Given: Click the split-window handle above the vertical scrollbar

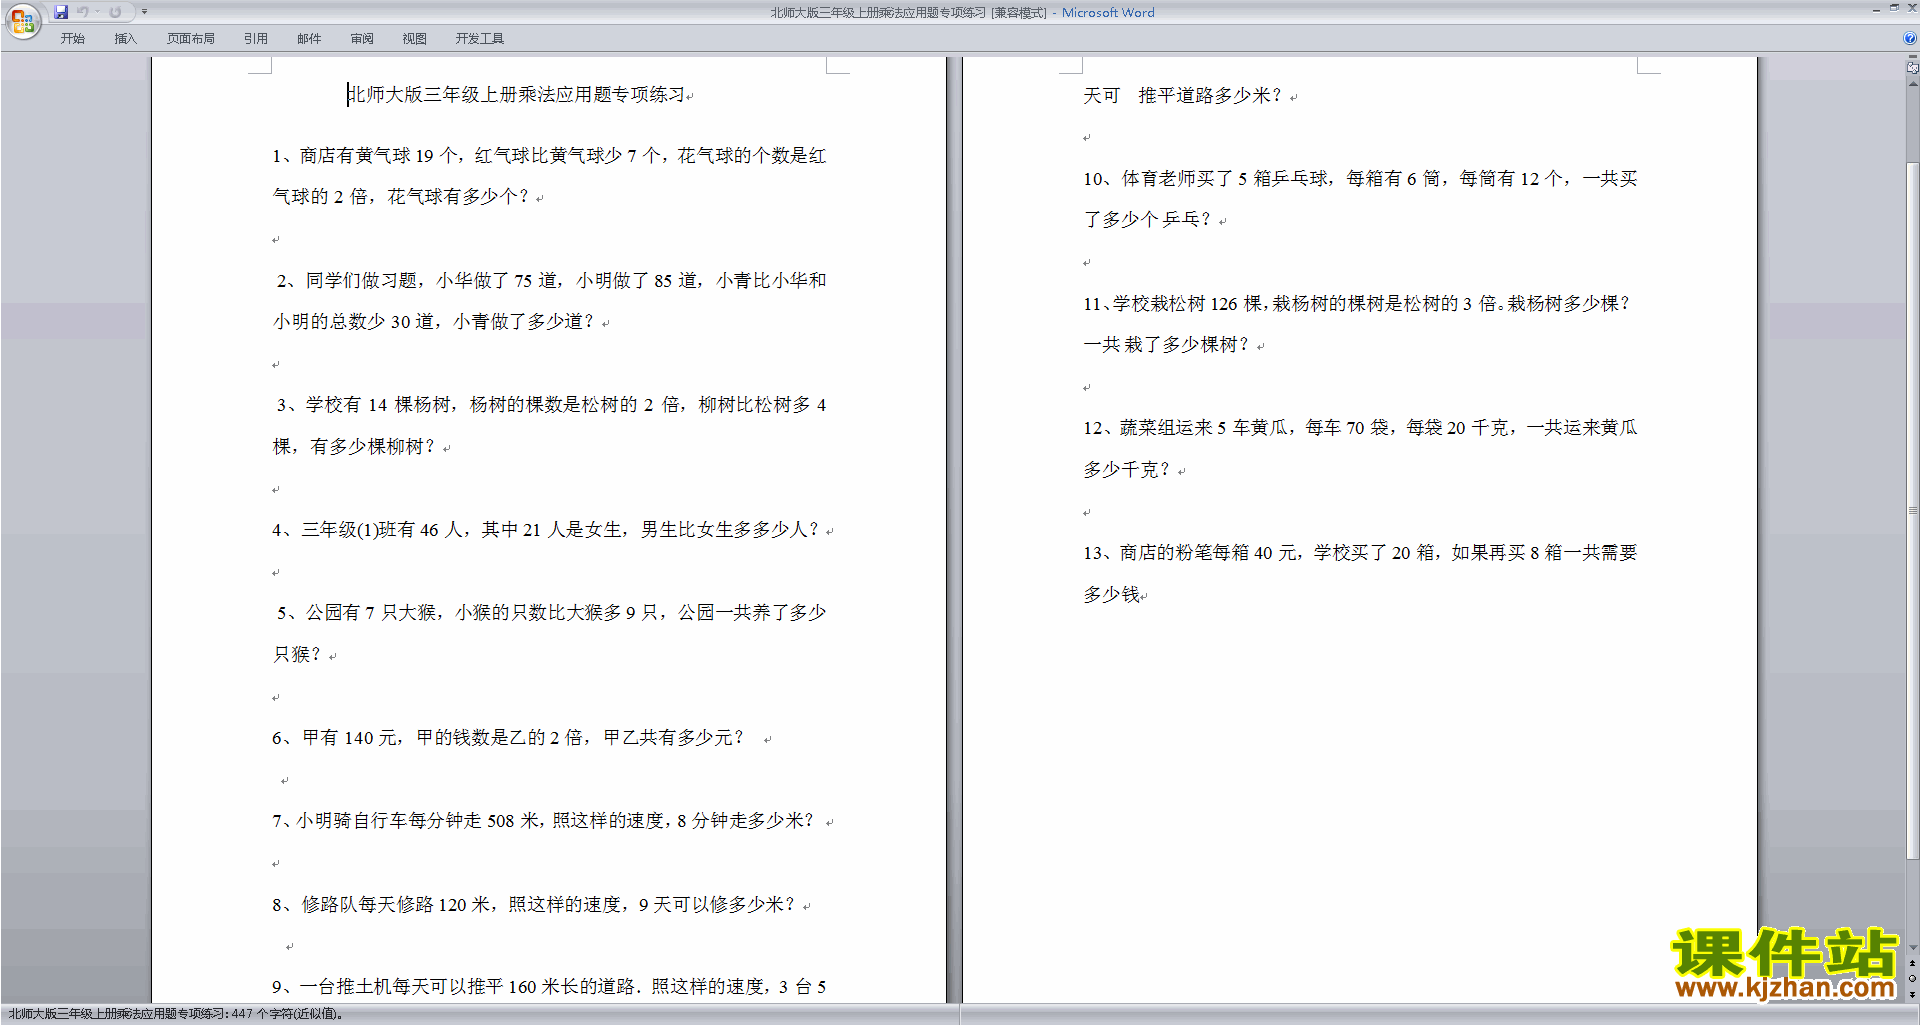Looking at the screenshot, I should coord(1912,57).
